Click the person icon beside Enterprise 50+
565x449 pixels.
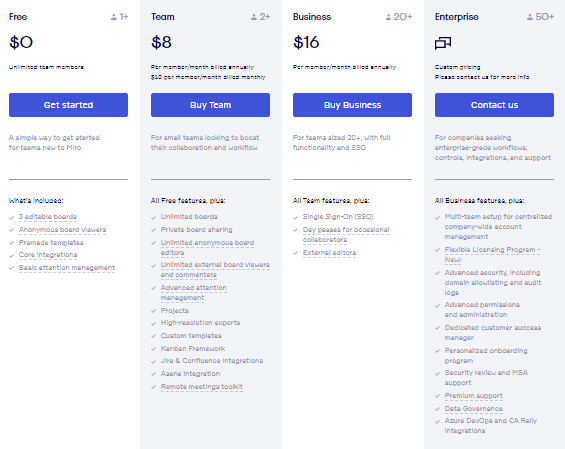tap(530, 17)
